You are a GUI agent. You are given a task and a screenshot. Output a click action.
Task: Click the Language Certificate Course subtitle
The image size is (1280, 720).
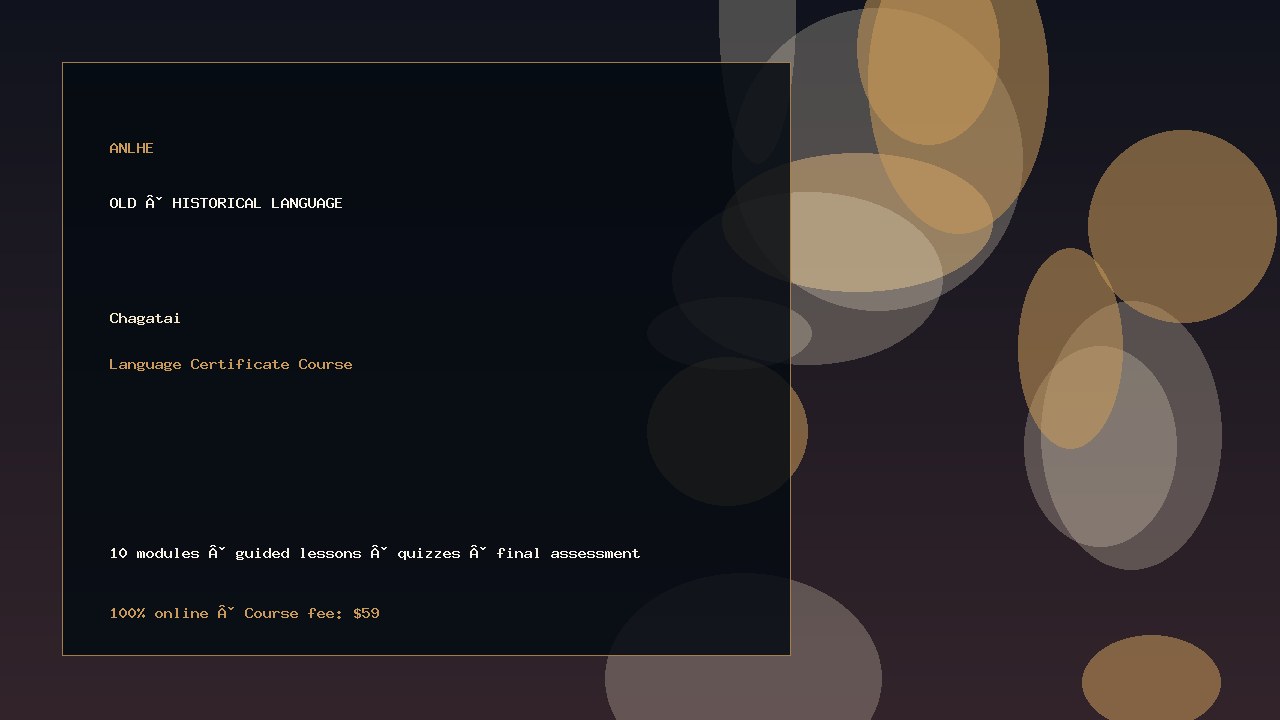click(x=231, y=364)
